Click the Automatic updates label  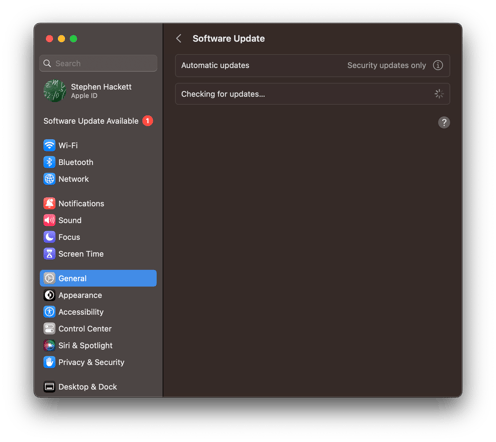pyautogui.click(x=215, y=65)
